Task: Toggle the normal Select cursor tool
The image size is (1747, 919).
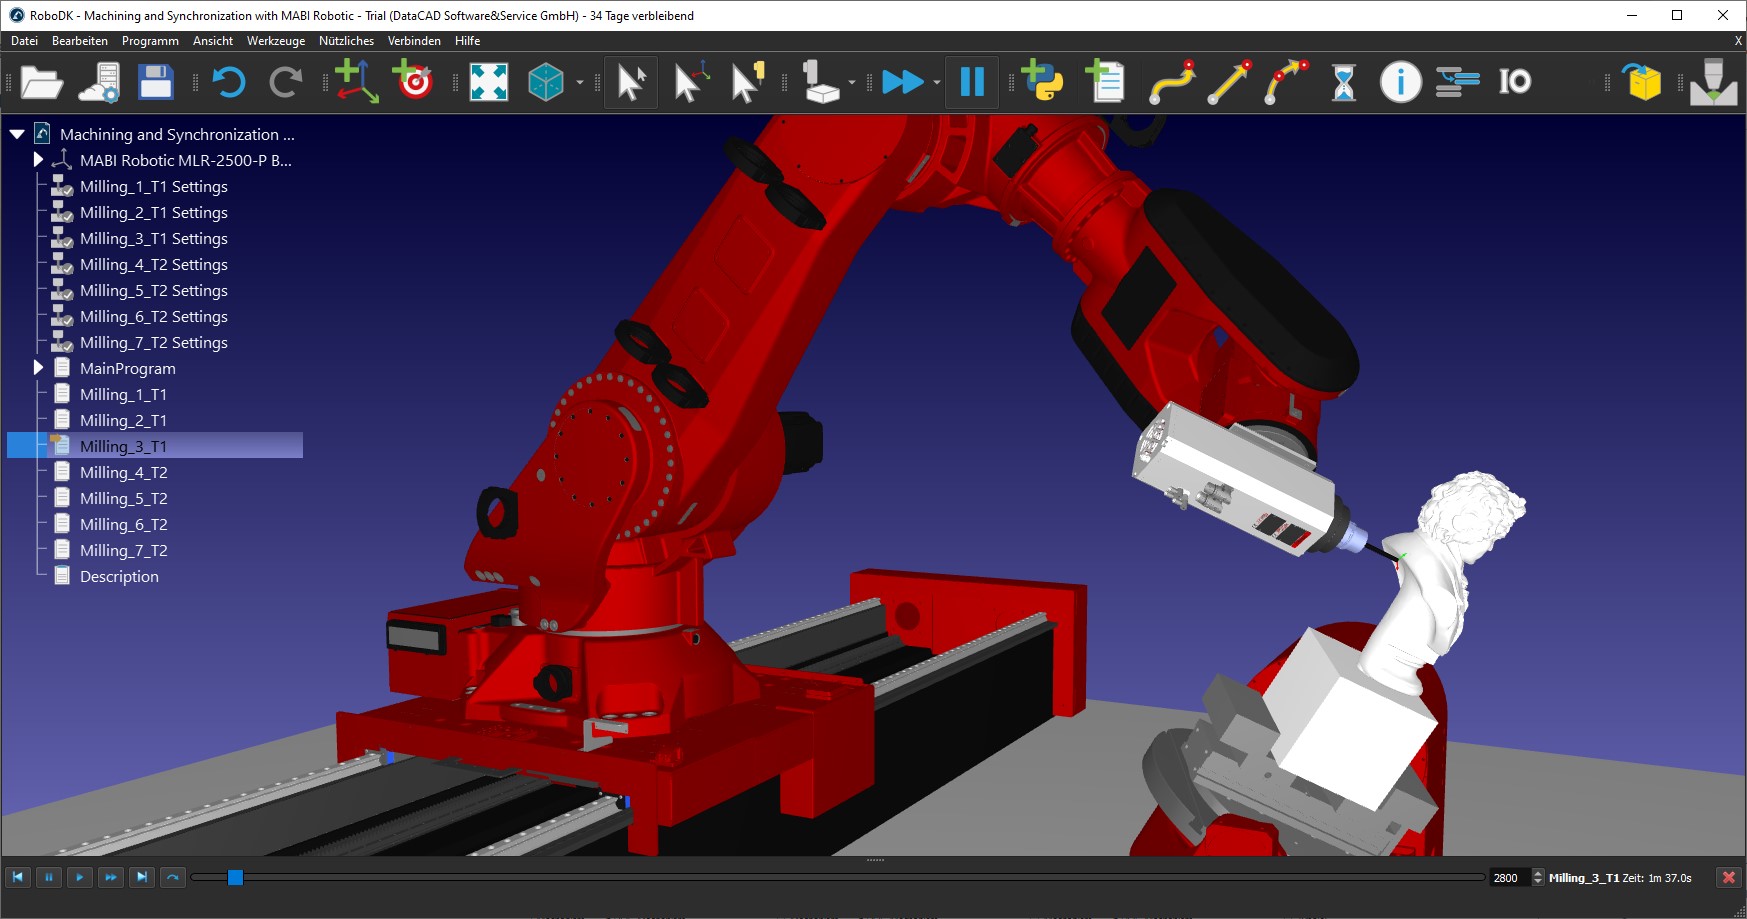Action: tap(630, 82)
